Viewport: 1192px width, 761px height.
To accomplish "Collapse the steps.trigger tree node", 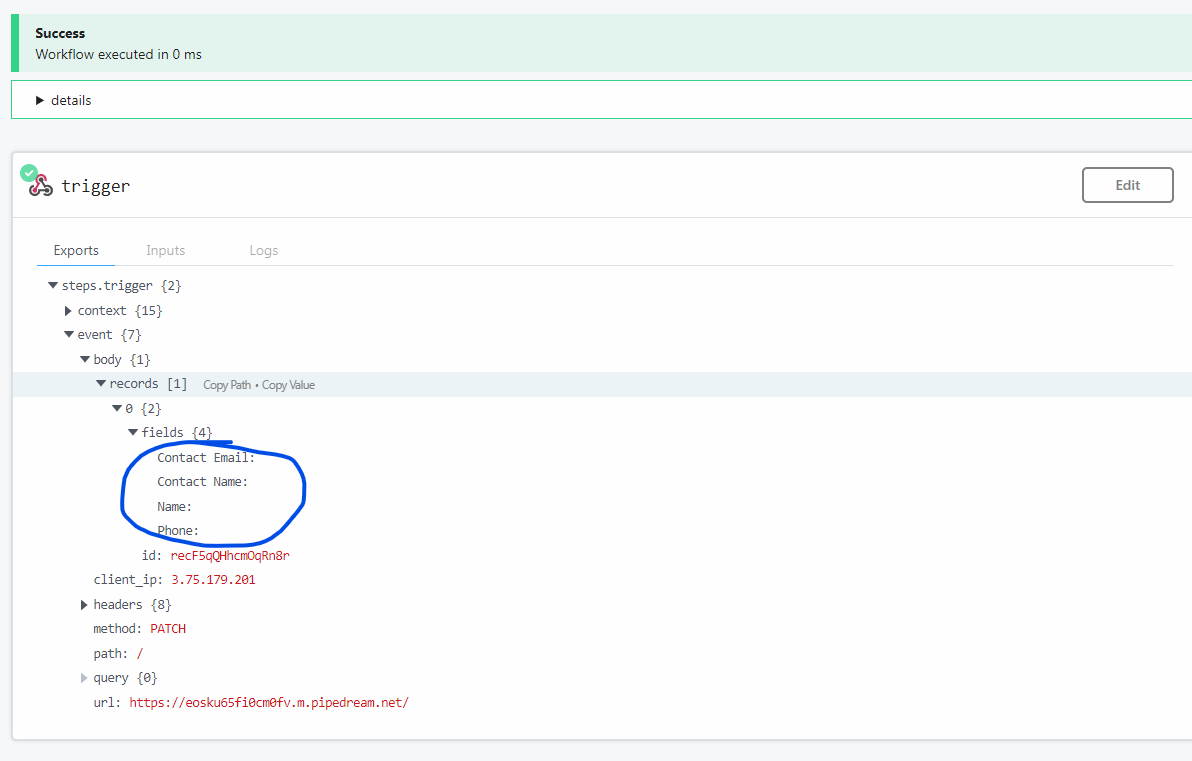I will (52, 286).
